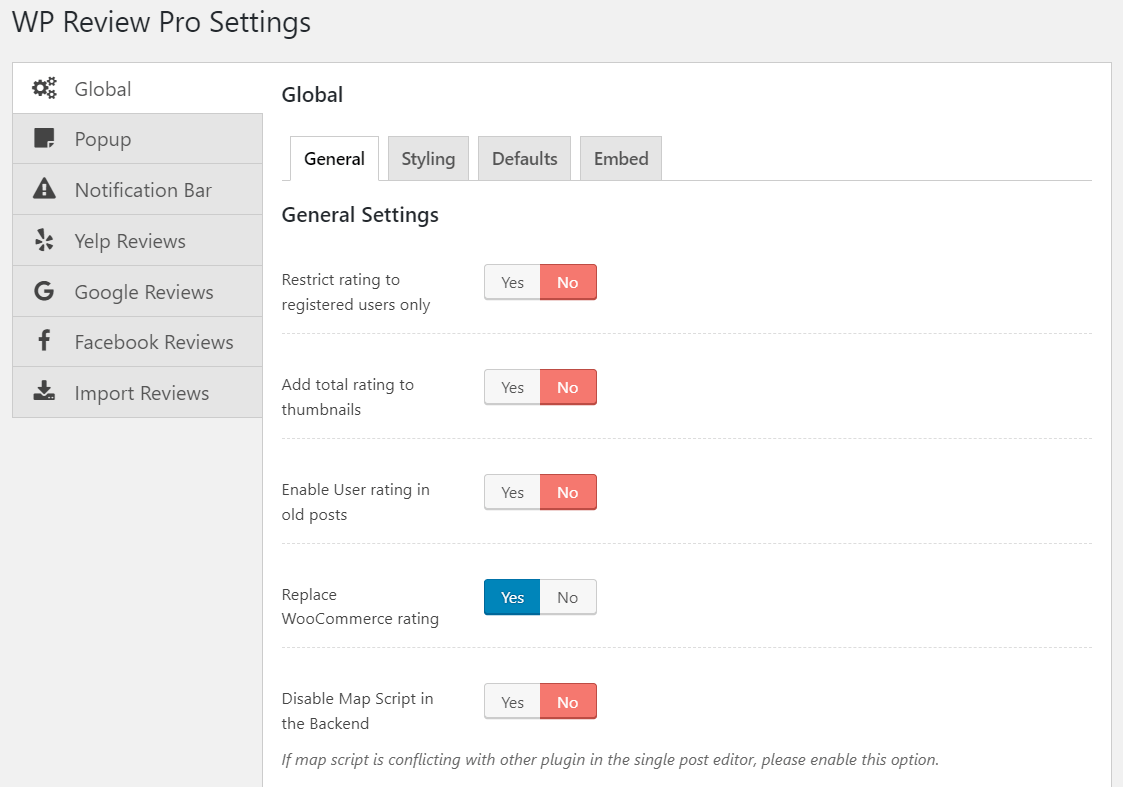1123x787 pixels.
Task: Disable the Replace WooCommerce rating option
Action: point(568,597)
